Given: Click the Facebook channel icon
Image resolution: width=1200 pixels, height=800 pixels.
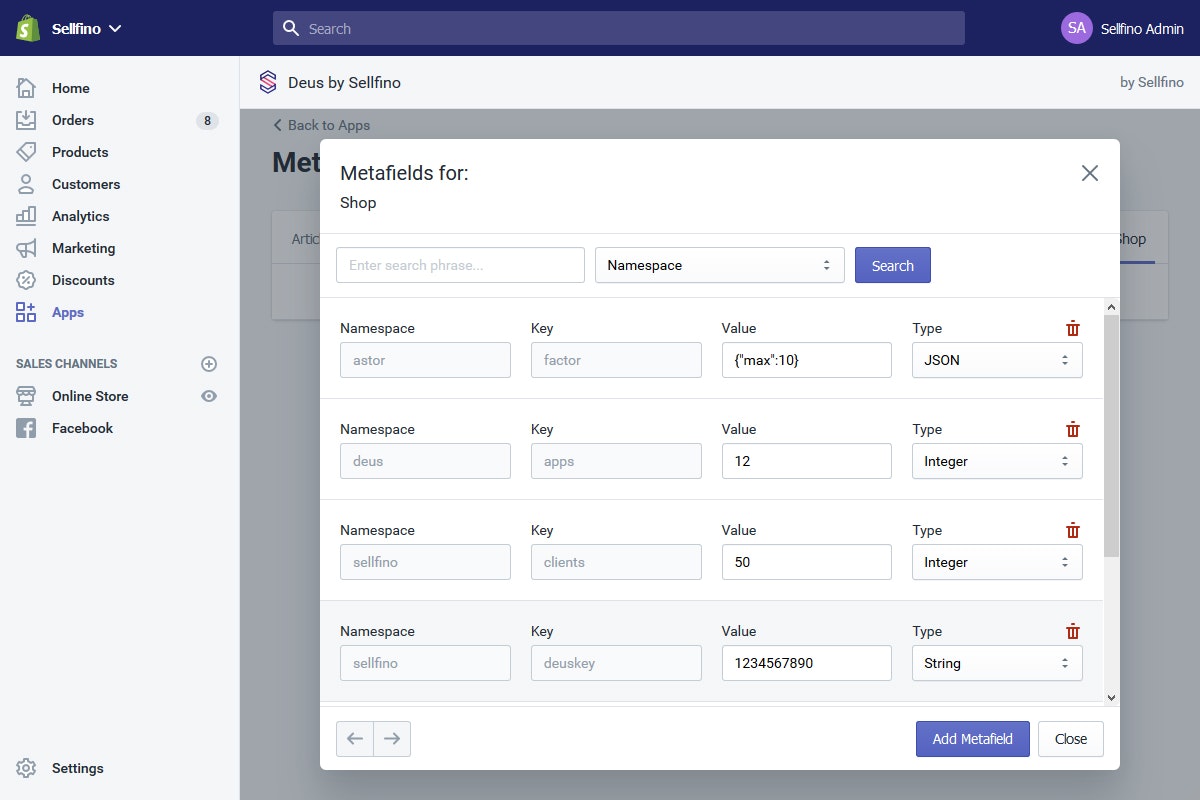Looking at the screenshot, I should tap(26, 428).
